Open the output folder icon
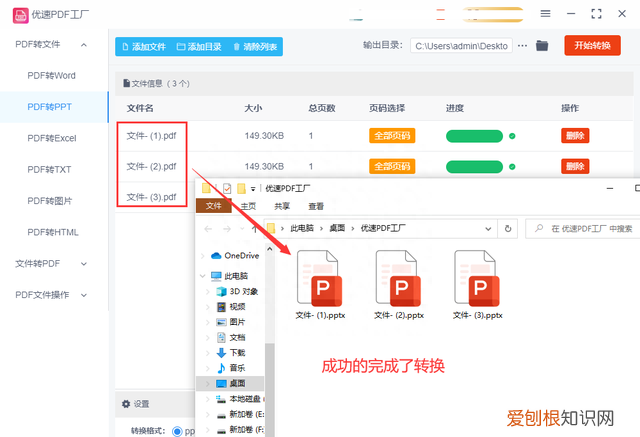This screenshot has height=437, width=640. tap(542, 45)
